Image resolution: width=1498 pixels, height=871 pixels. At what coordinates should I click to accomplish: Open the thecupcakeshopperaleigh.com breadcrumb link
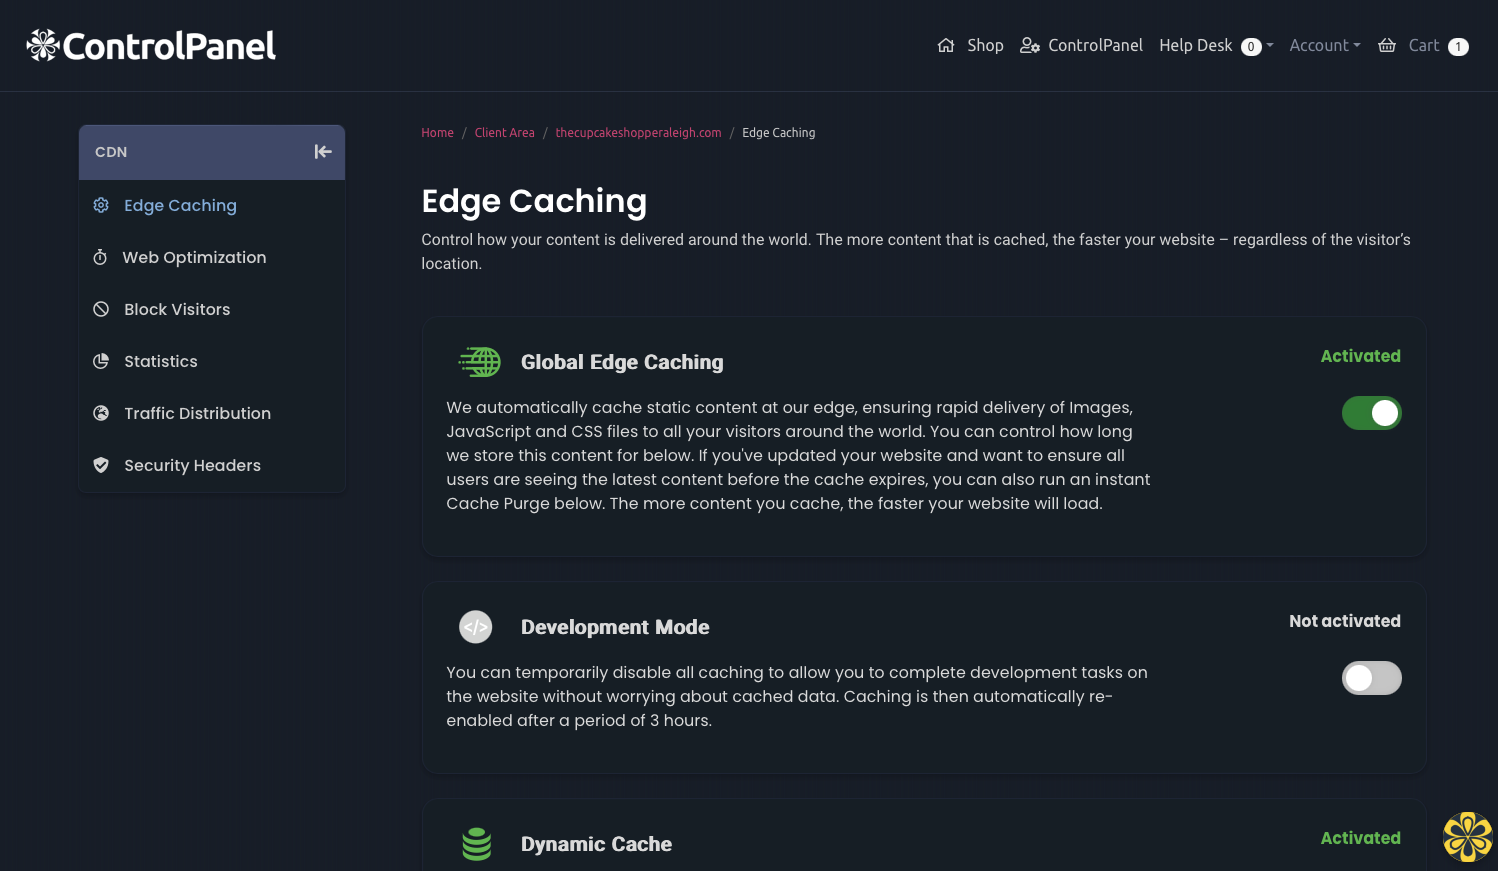638,132
